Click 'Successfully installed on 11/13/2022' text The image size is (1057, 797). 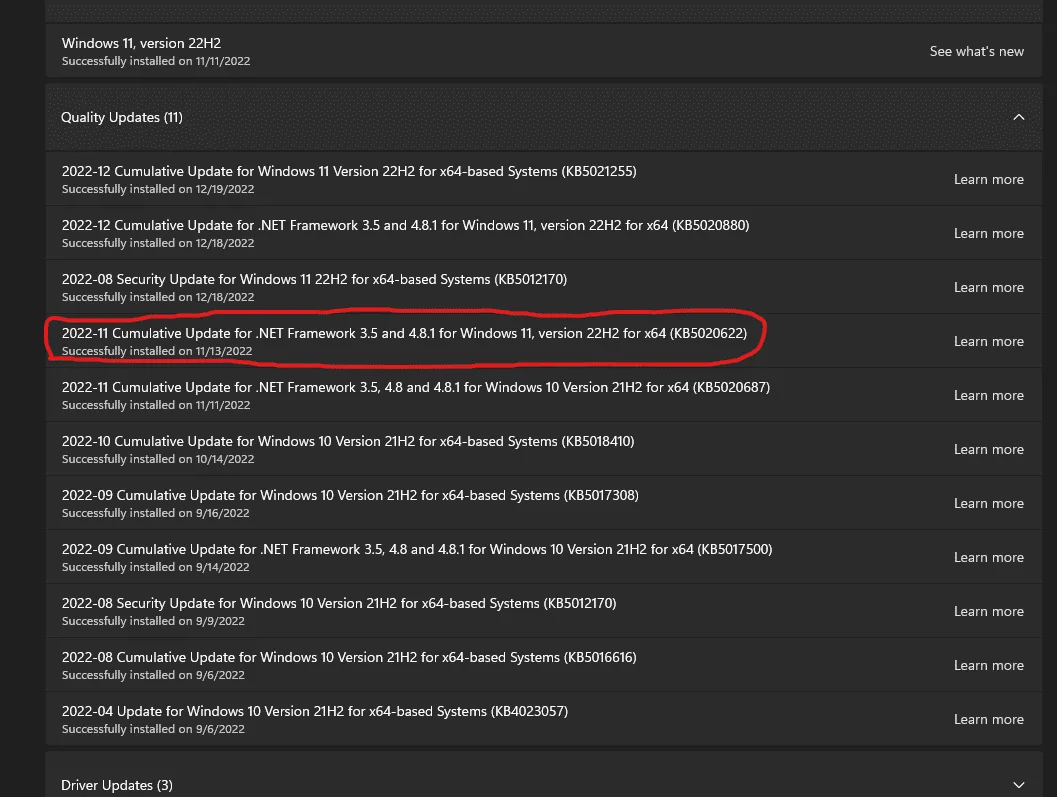click(x=157, y=351)
